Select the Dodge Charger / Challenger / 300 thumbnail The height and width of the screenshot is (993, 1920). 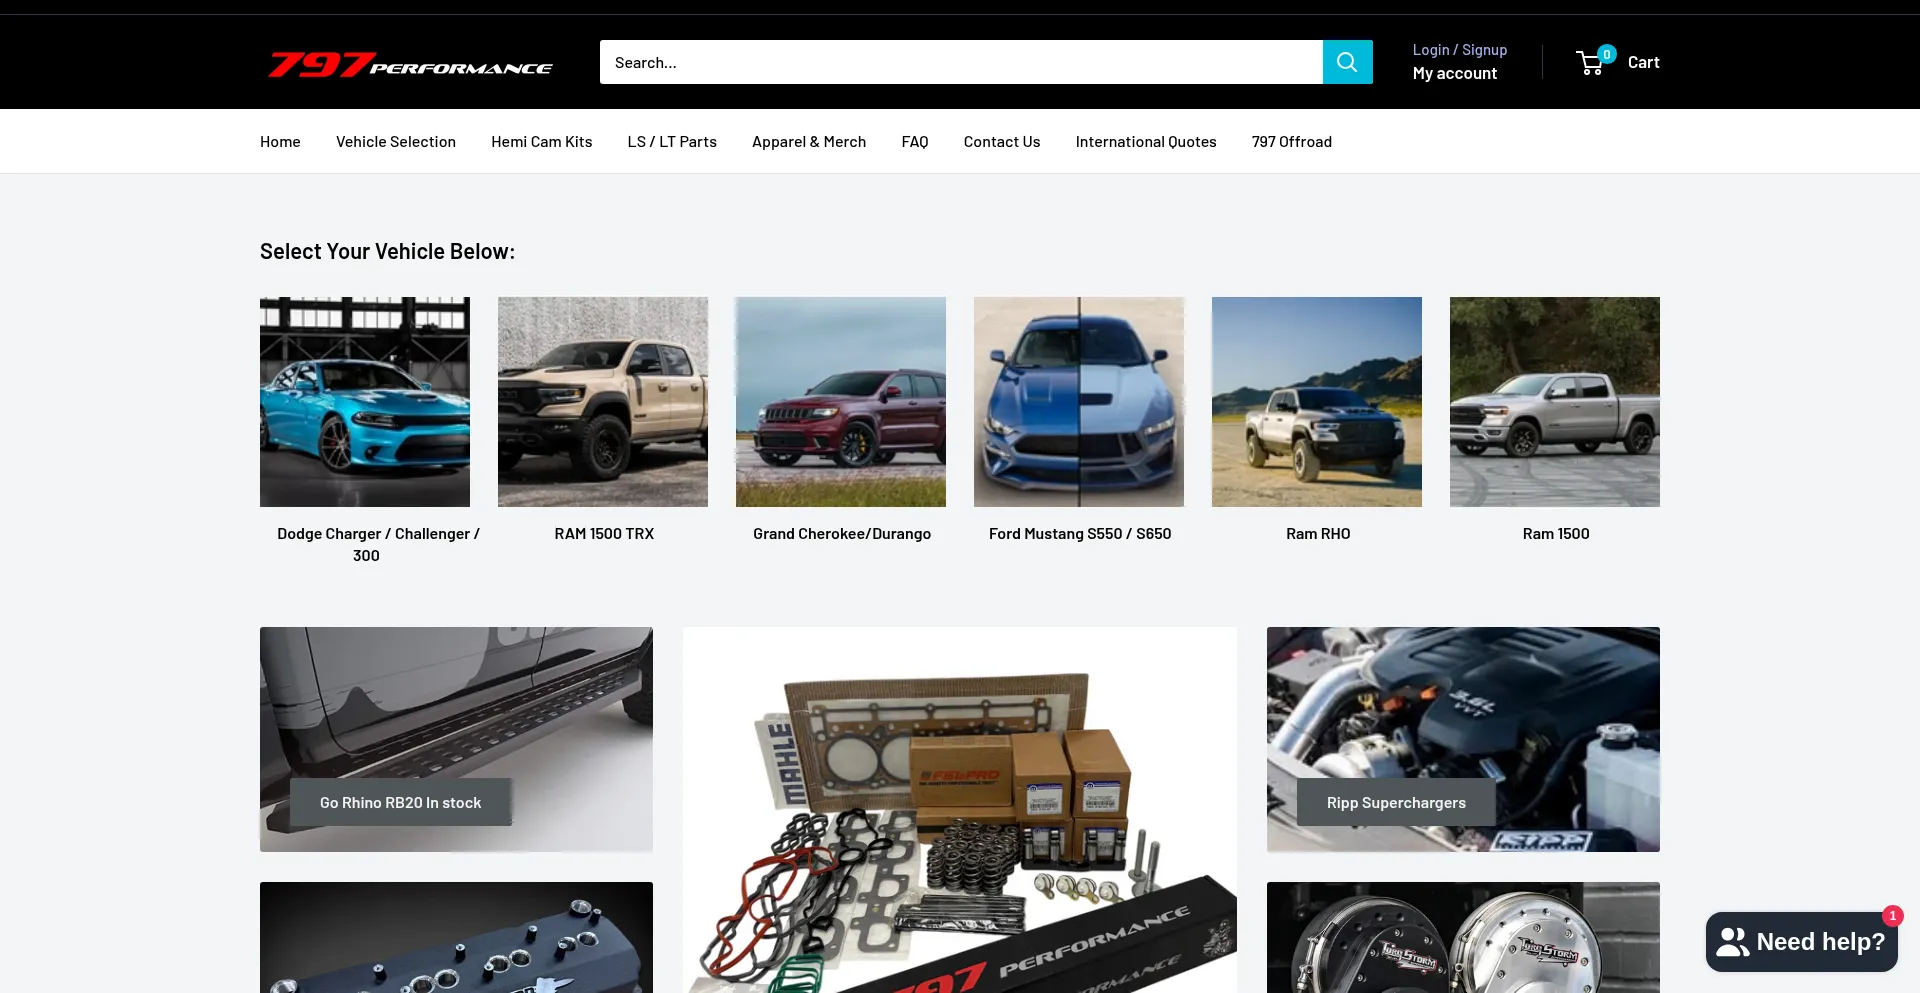tap(364, 401)
